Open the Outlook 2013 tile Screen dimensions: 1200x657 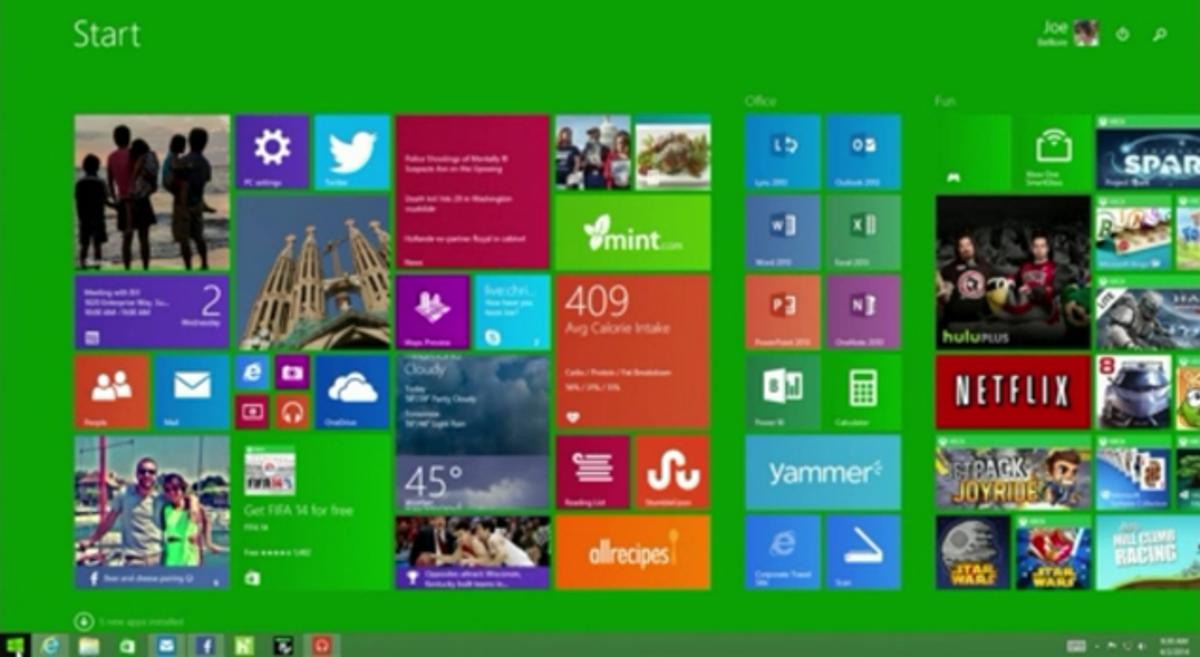[x=863, y=152]
